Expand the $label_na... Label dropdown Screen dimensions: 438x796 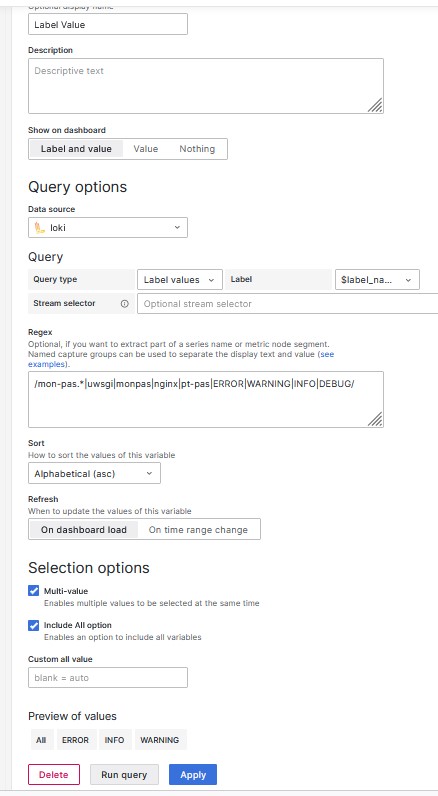pyautogui.click(x=377, y=280)
